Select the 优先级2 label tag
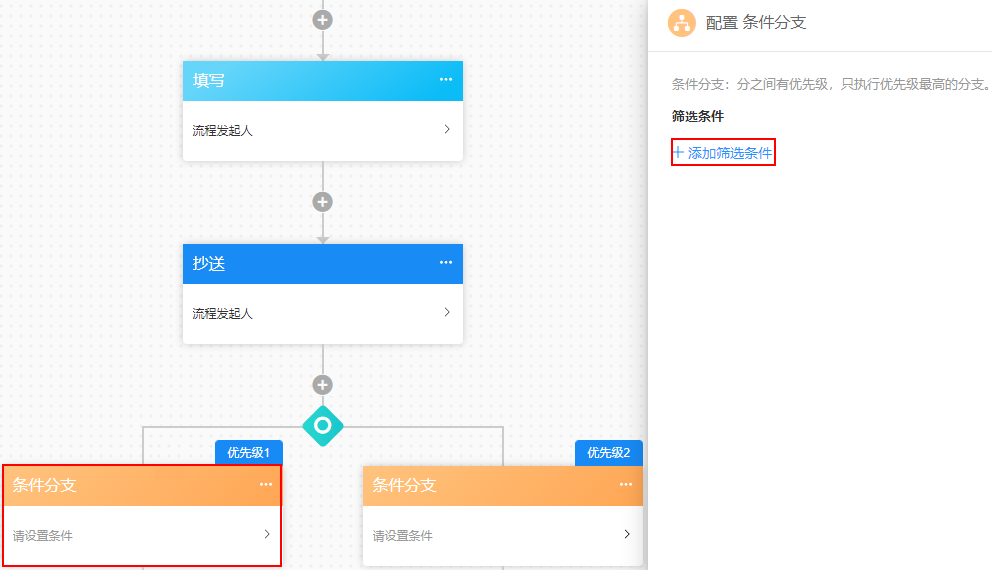The image size is (992, 570). 609,453
